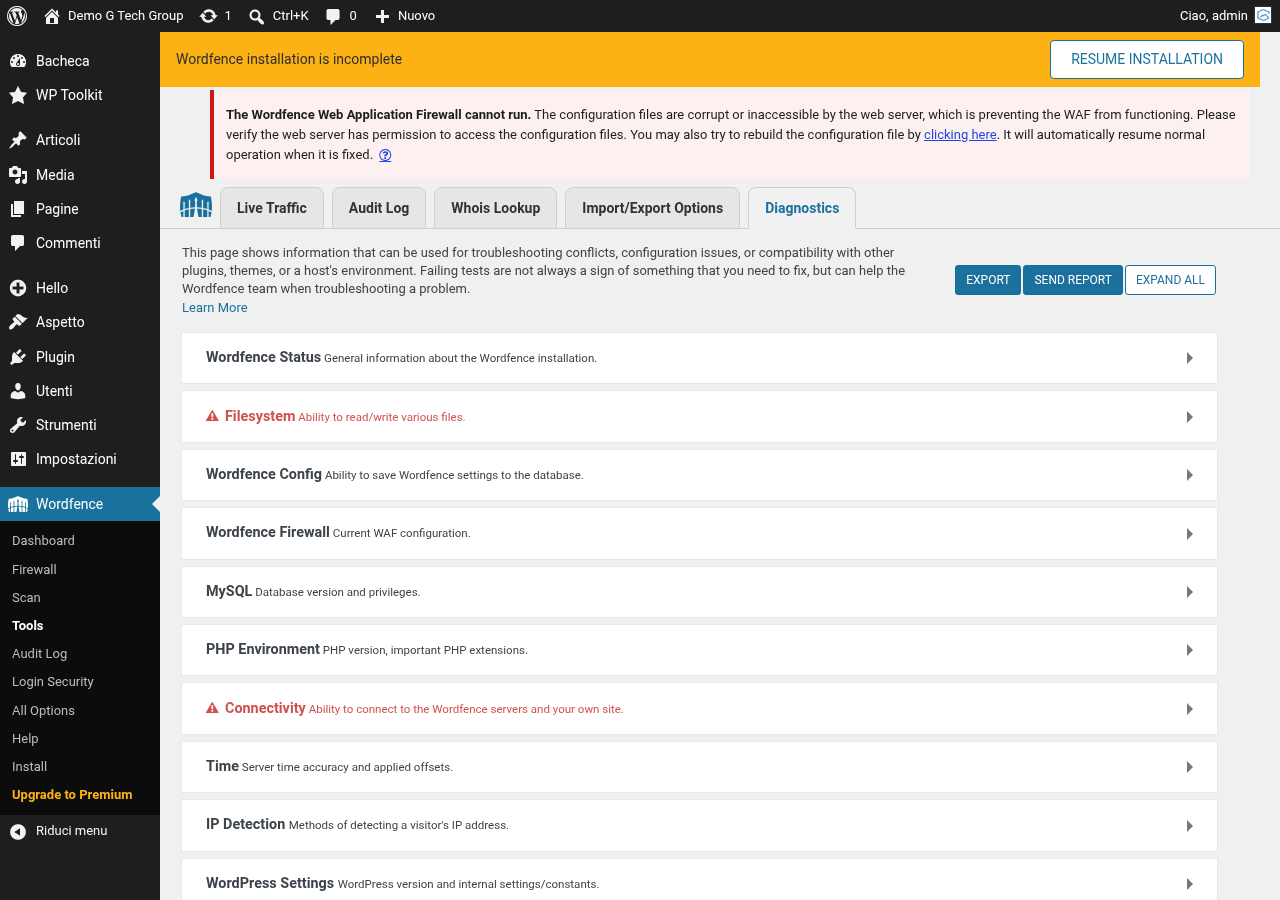Open the comments bubble in admin bar

[334, 16]
